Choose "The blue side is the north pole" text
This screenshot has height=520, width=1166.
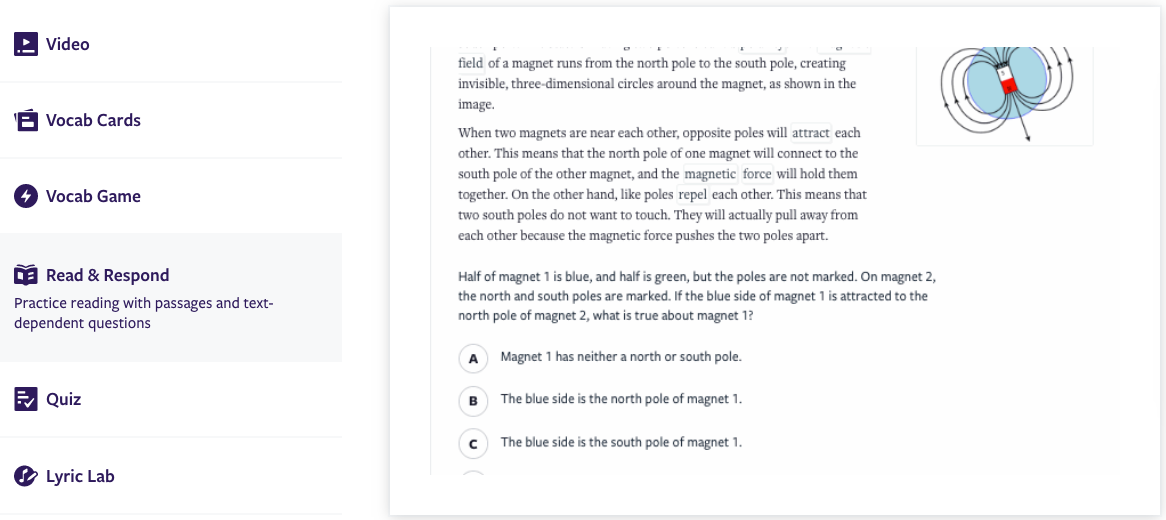pos(621,399)
